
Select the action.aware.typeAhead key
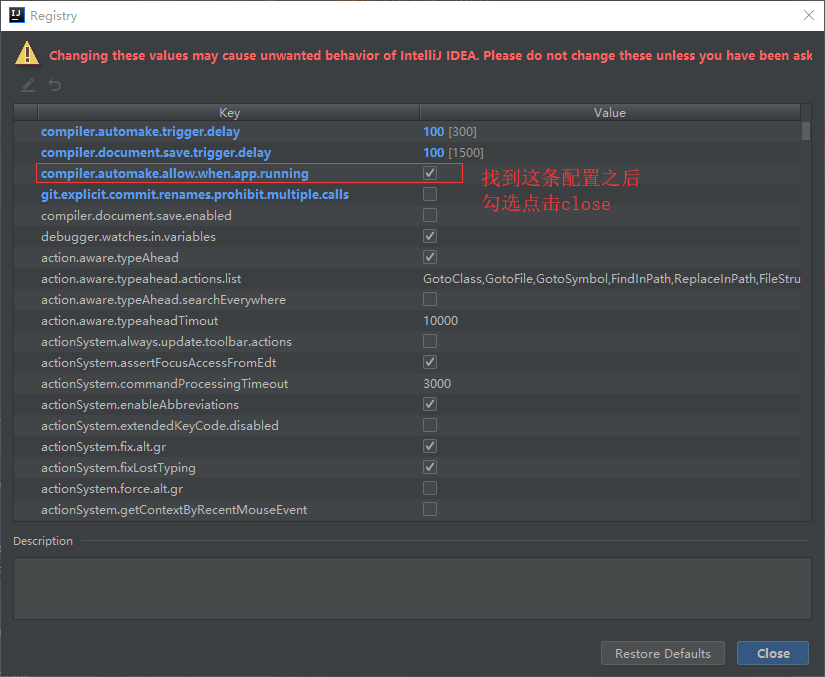[110, 258]
